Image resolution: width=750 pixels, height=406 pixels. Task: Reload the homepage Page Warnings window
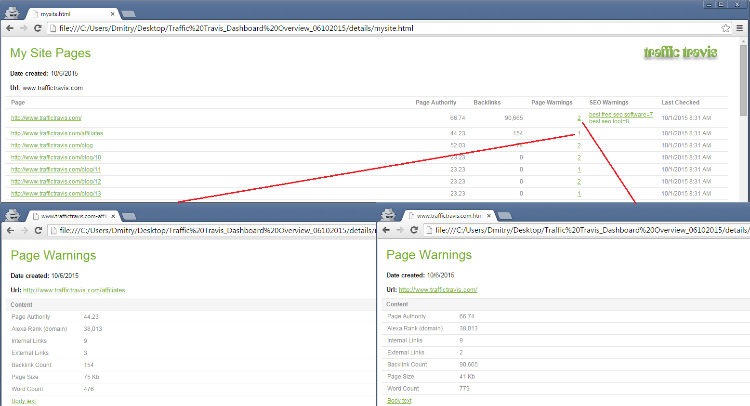point(414,230)
